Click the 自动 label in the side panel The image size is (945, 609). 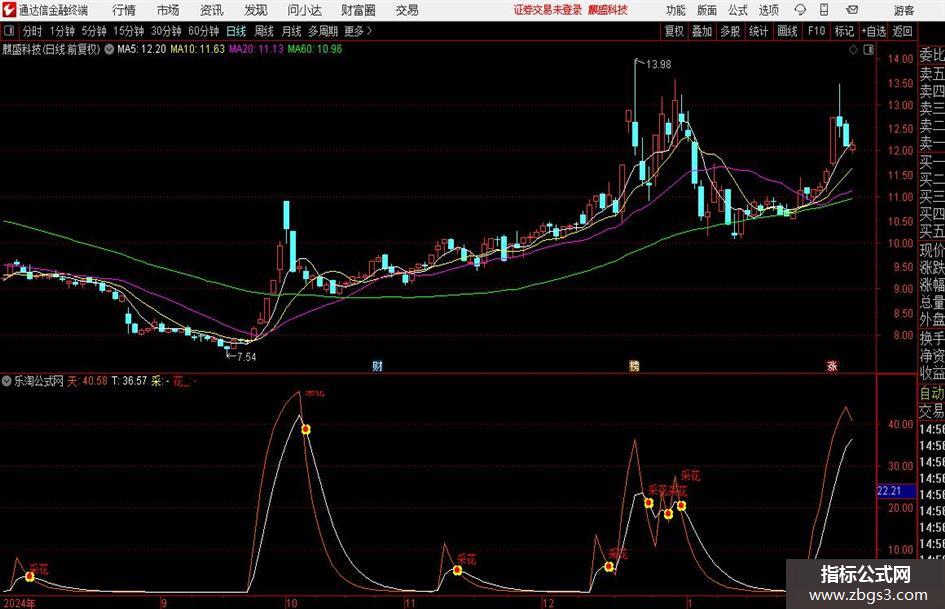click(x=932, y=393)
